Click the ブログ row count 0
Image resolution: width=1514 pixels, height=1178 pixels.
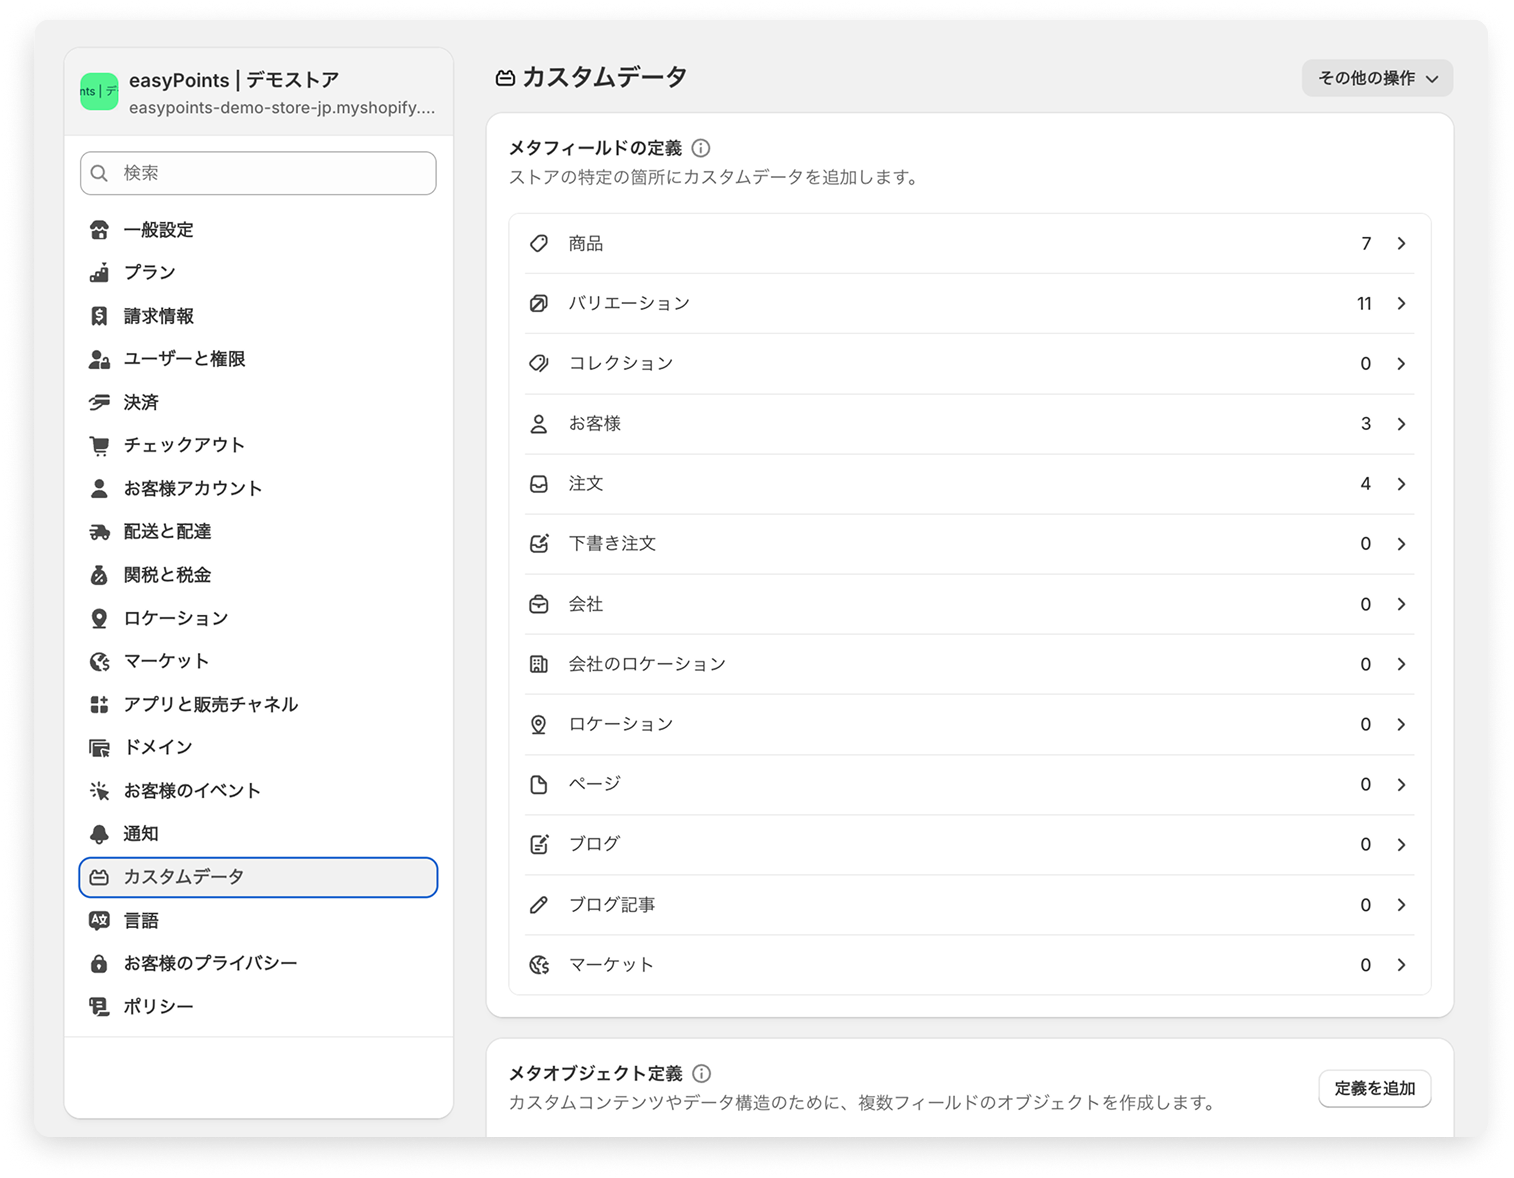[x=1365, y=844]
